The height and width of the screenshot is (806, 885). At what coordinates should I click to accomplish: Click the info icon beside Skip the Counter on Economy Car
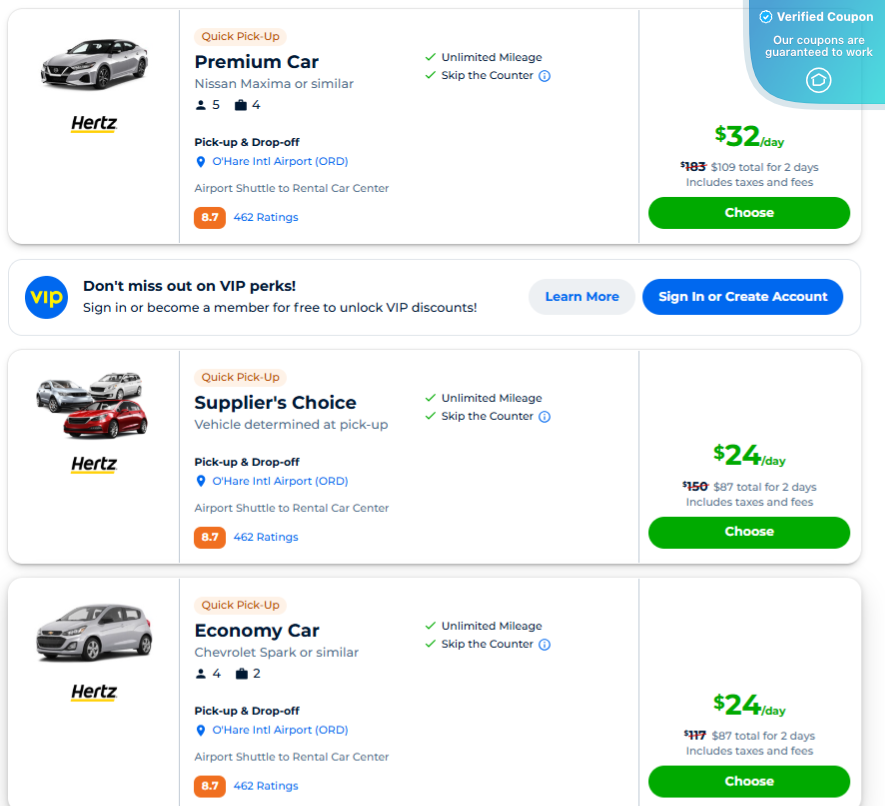[x=544, y=644]
